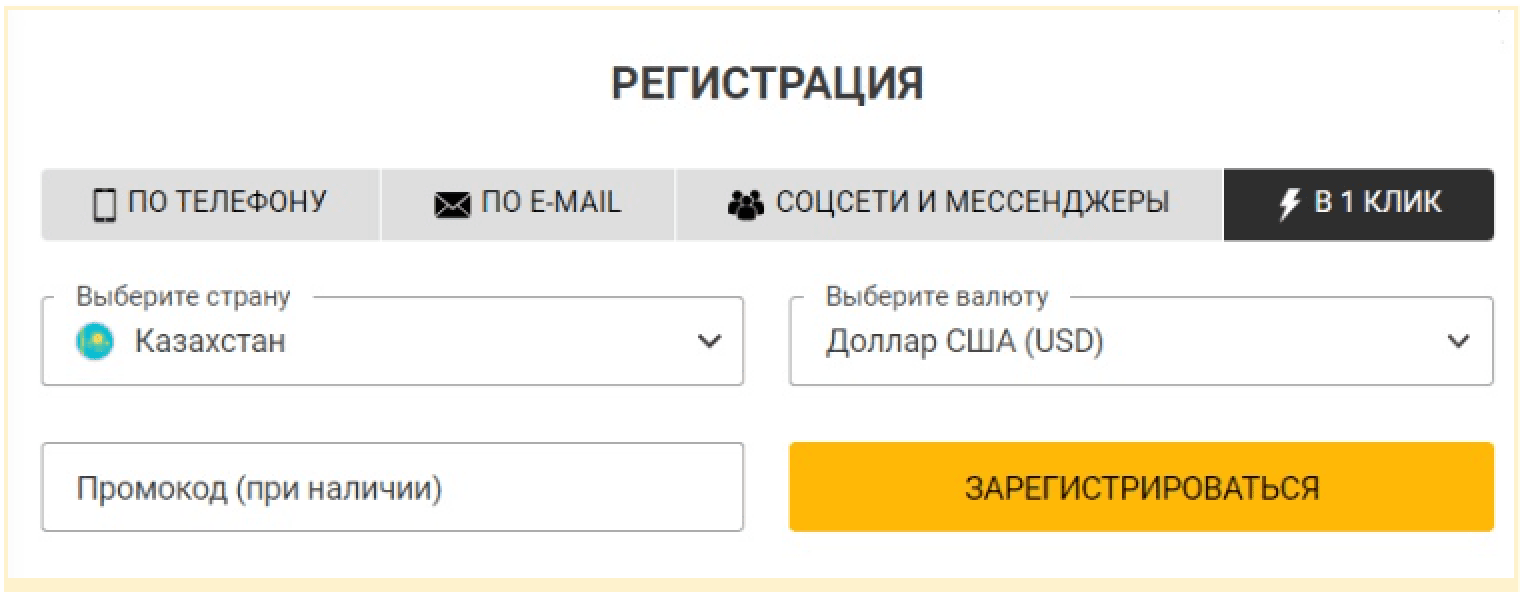Select the В 1 КЛИК tab

pos(1358,203)
